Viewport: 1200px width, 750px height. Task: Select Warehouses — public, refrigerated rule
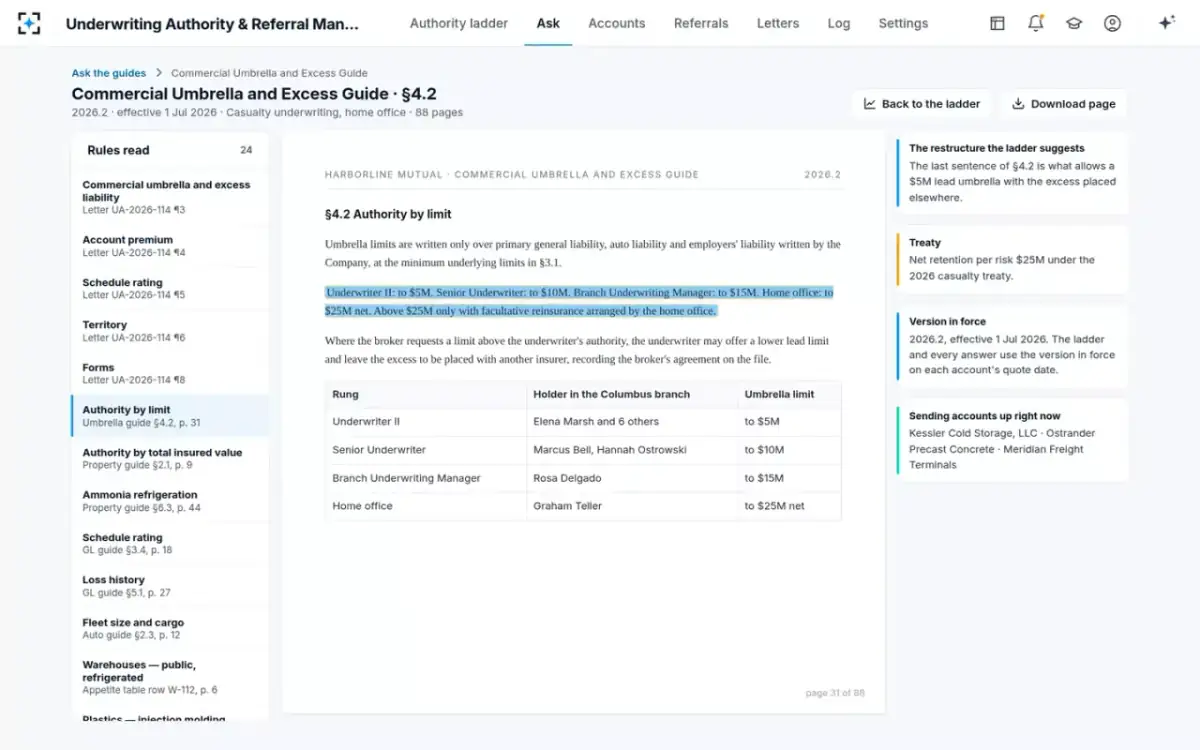[169, 677]
